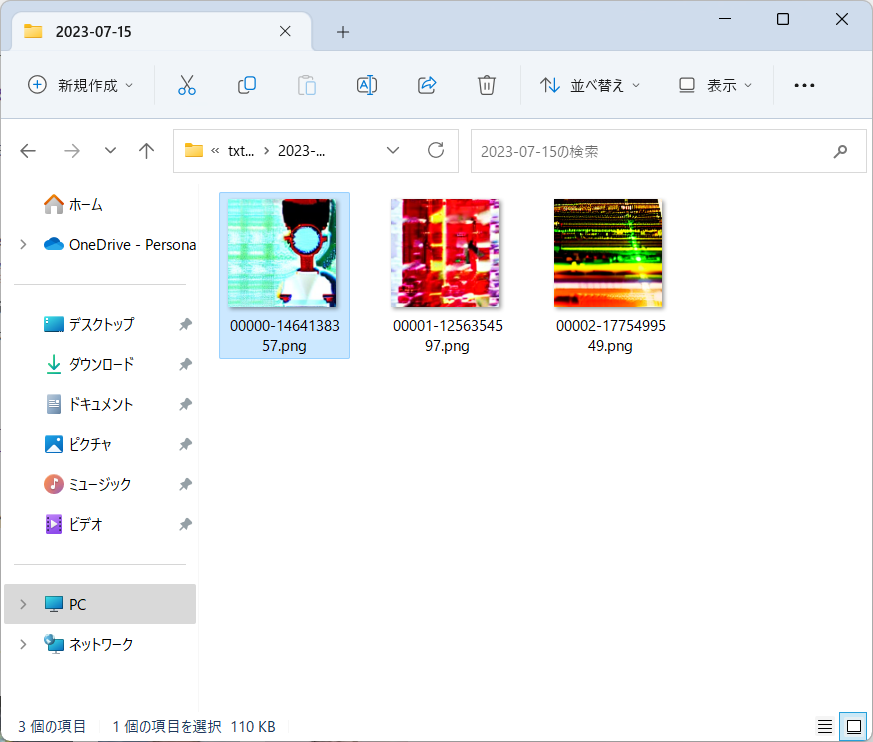The image size is (873, 742).
Task: Go up one folder level
Action: pos(146,151)
